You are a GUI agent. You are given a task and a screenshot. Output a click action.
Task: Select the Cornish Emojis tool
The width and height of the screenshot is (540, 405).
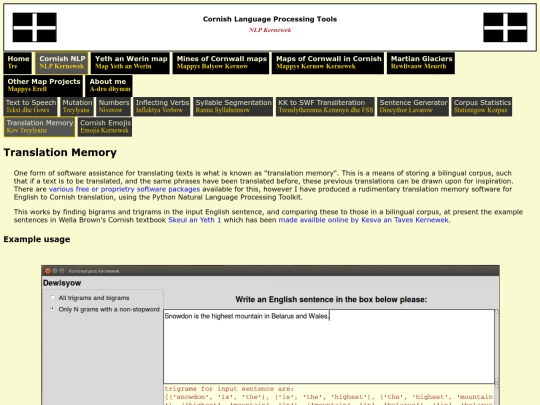[x=105, y=127]
